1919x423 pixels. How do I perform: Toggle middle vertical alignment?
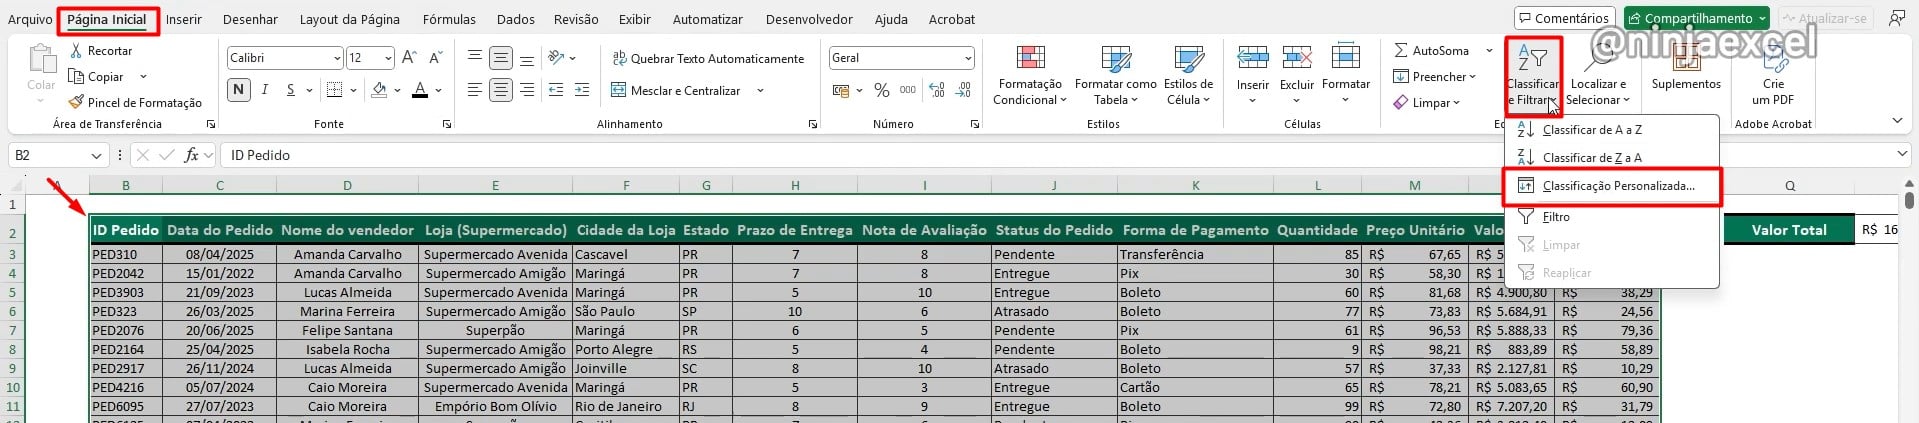[x=501, y=58]
